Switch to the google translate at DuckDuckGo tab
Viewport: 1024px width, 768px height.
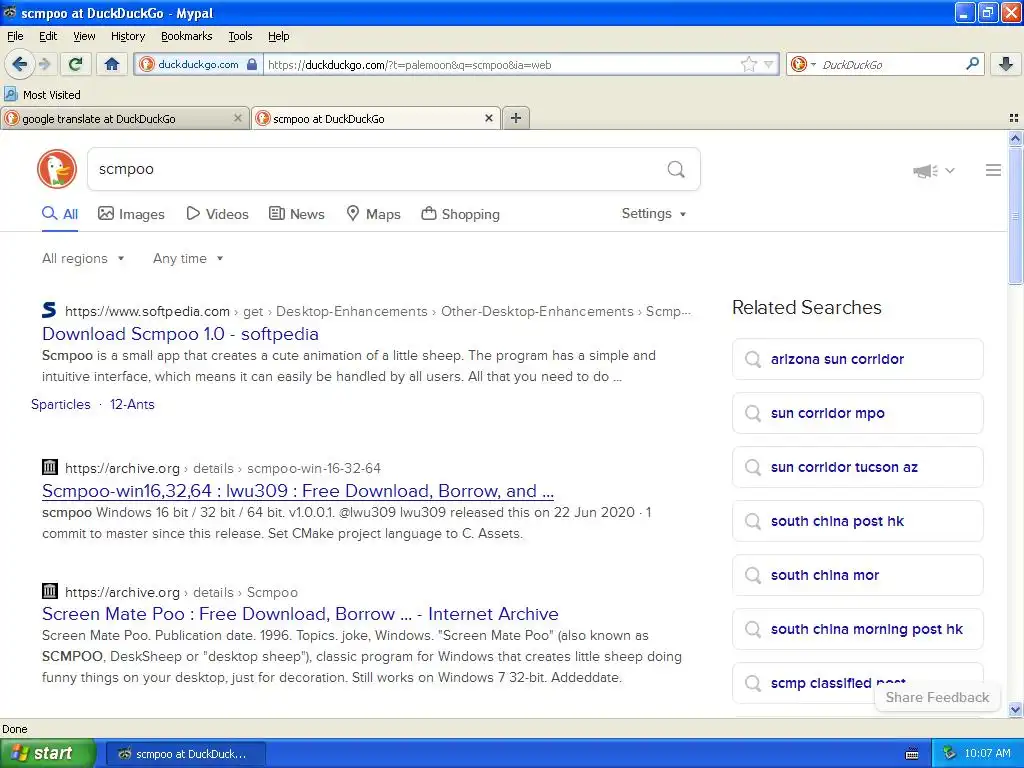pos(124,118)
